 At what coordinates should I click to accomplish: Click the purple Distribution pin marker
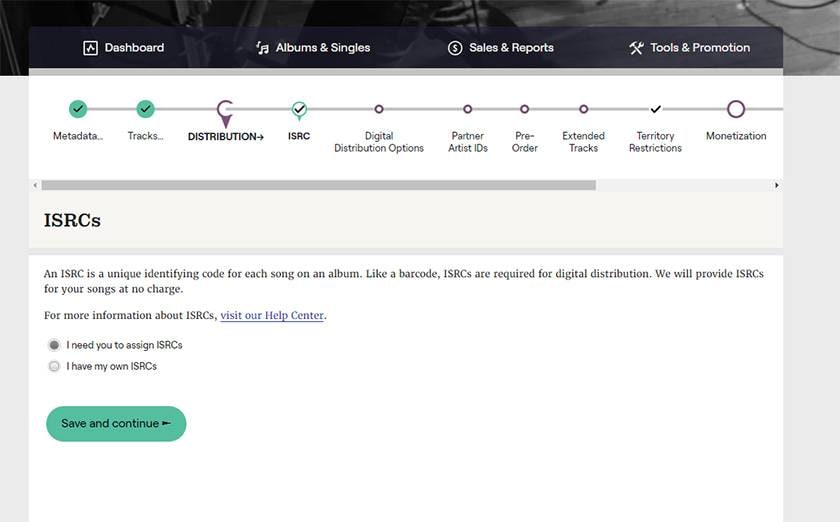(x=225, y=112)
